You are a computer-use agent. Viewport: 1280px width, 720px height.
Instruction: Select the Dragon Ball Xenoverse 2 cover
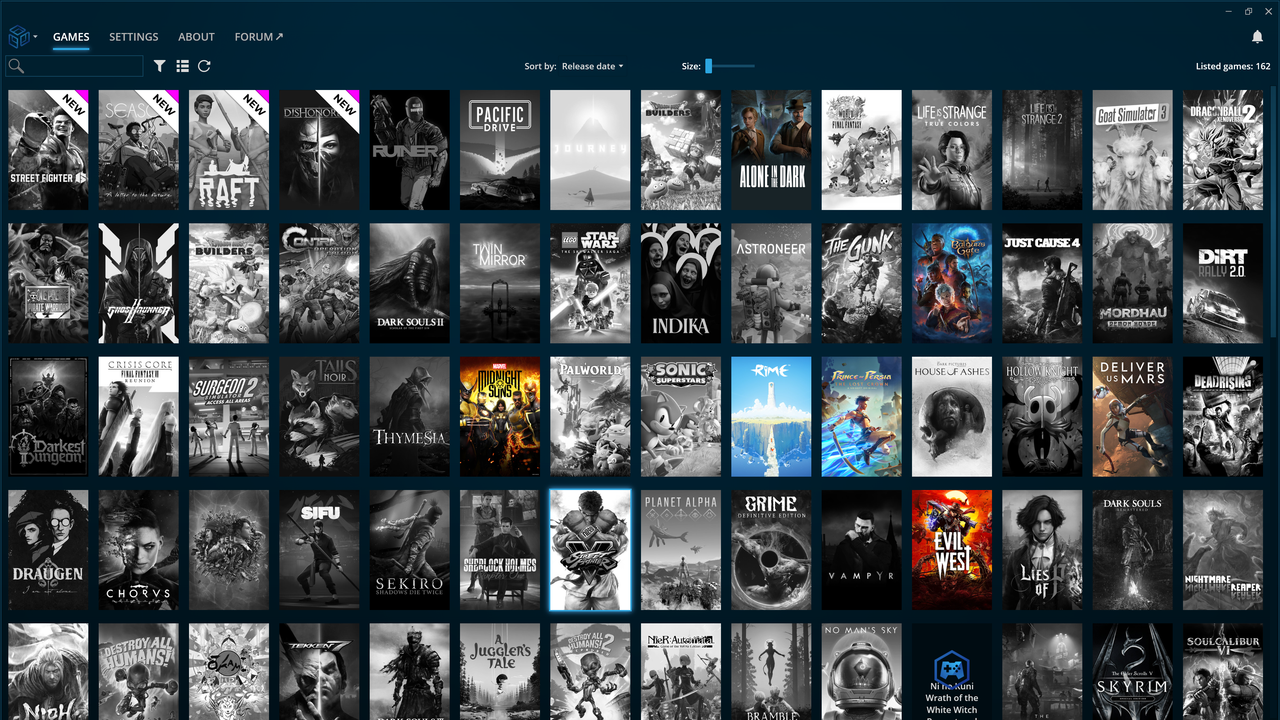click(1223, 150)
